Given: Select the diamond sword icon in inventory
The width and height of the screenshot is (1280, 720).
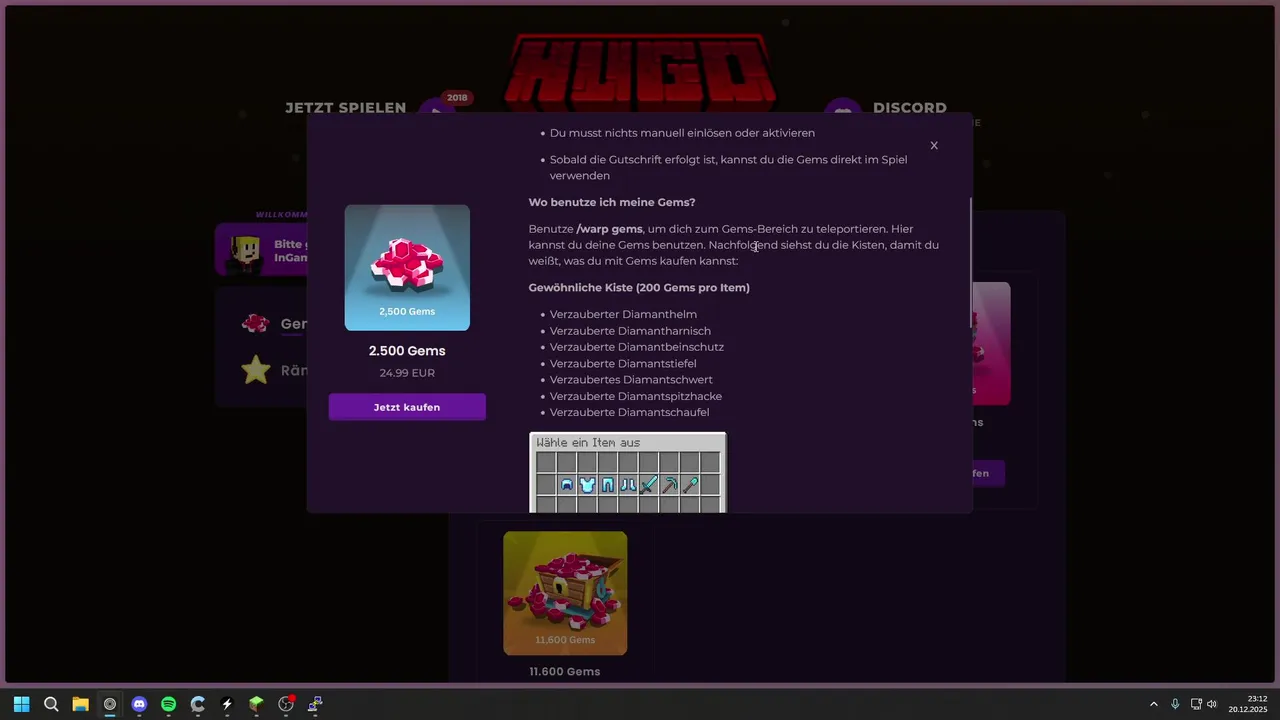Looking at the screenshot, I should [648, 485].
